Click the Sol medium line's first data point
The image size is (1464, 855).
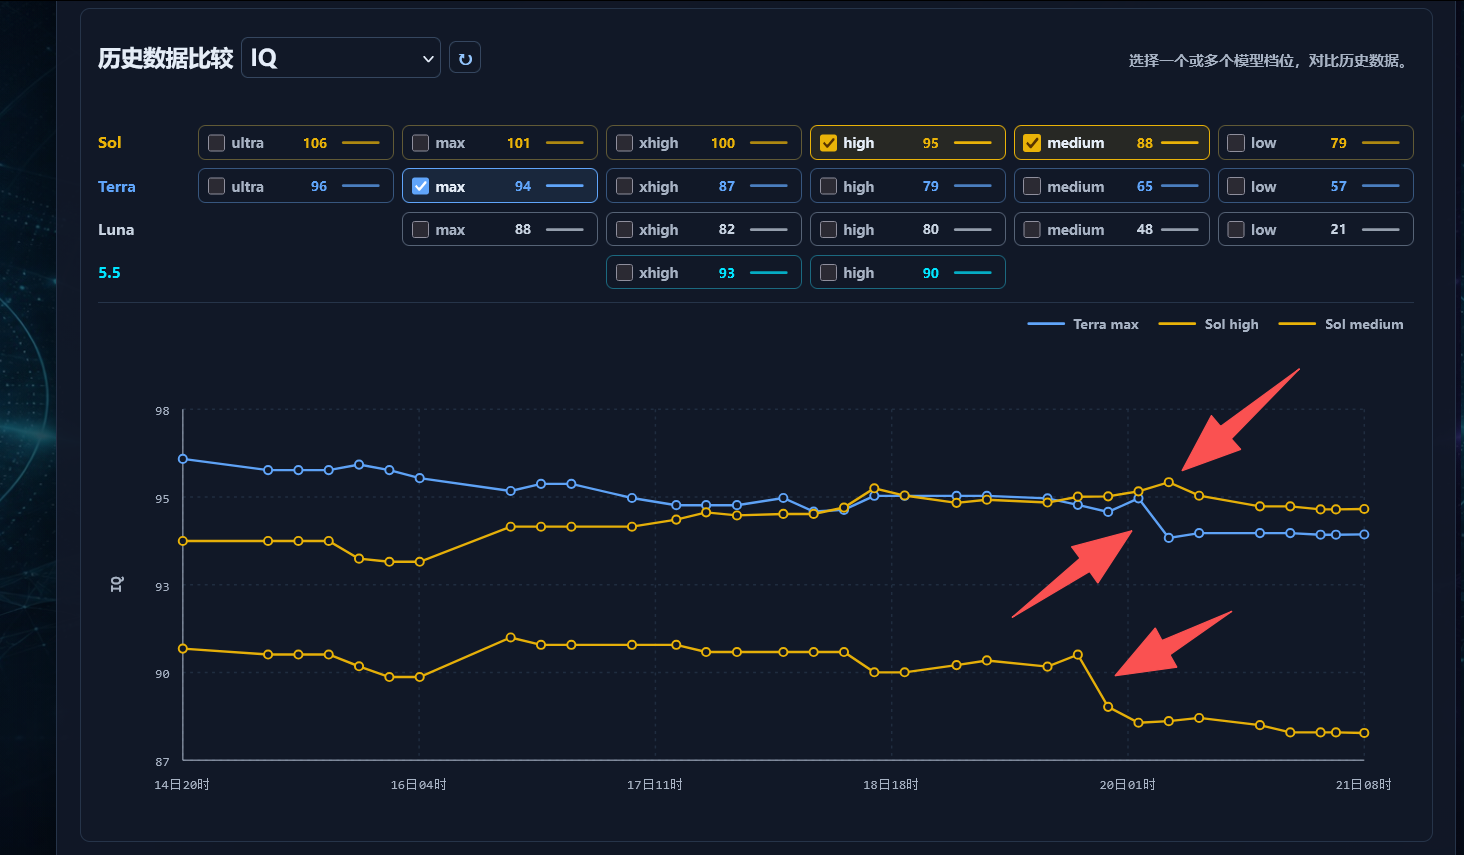[183, 649]
